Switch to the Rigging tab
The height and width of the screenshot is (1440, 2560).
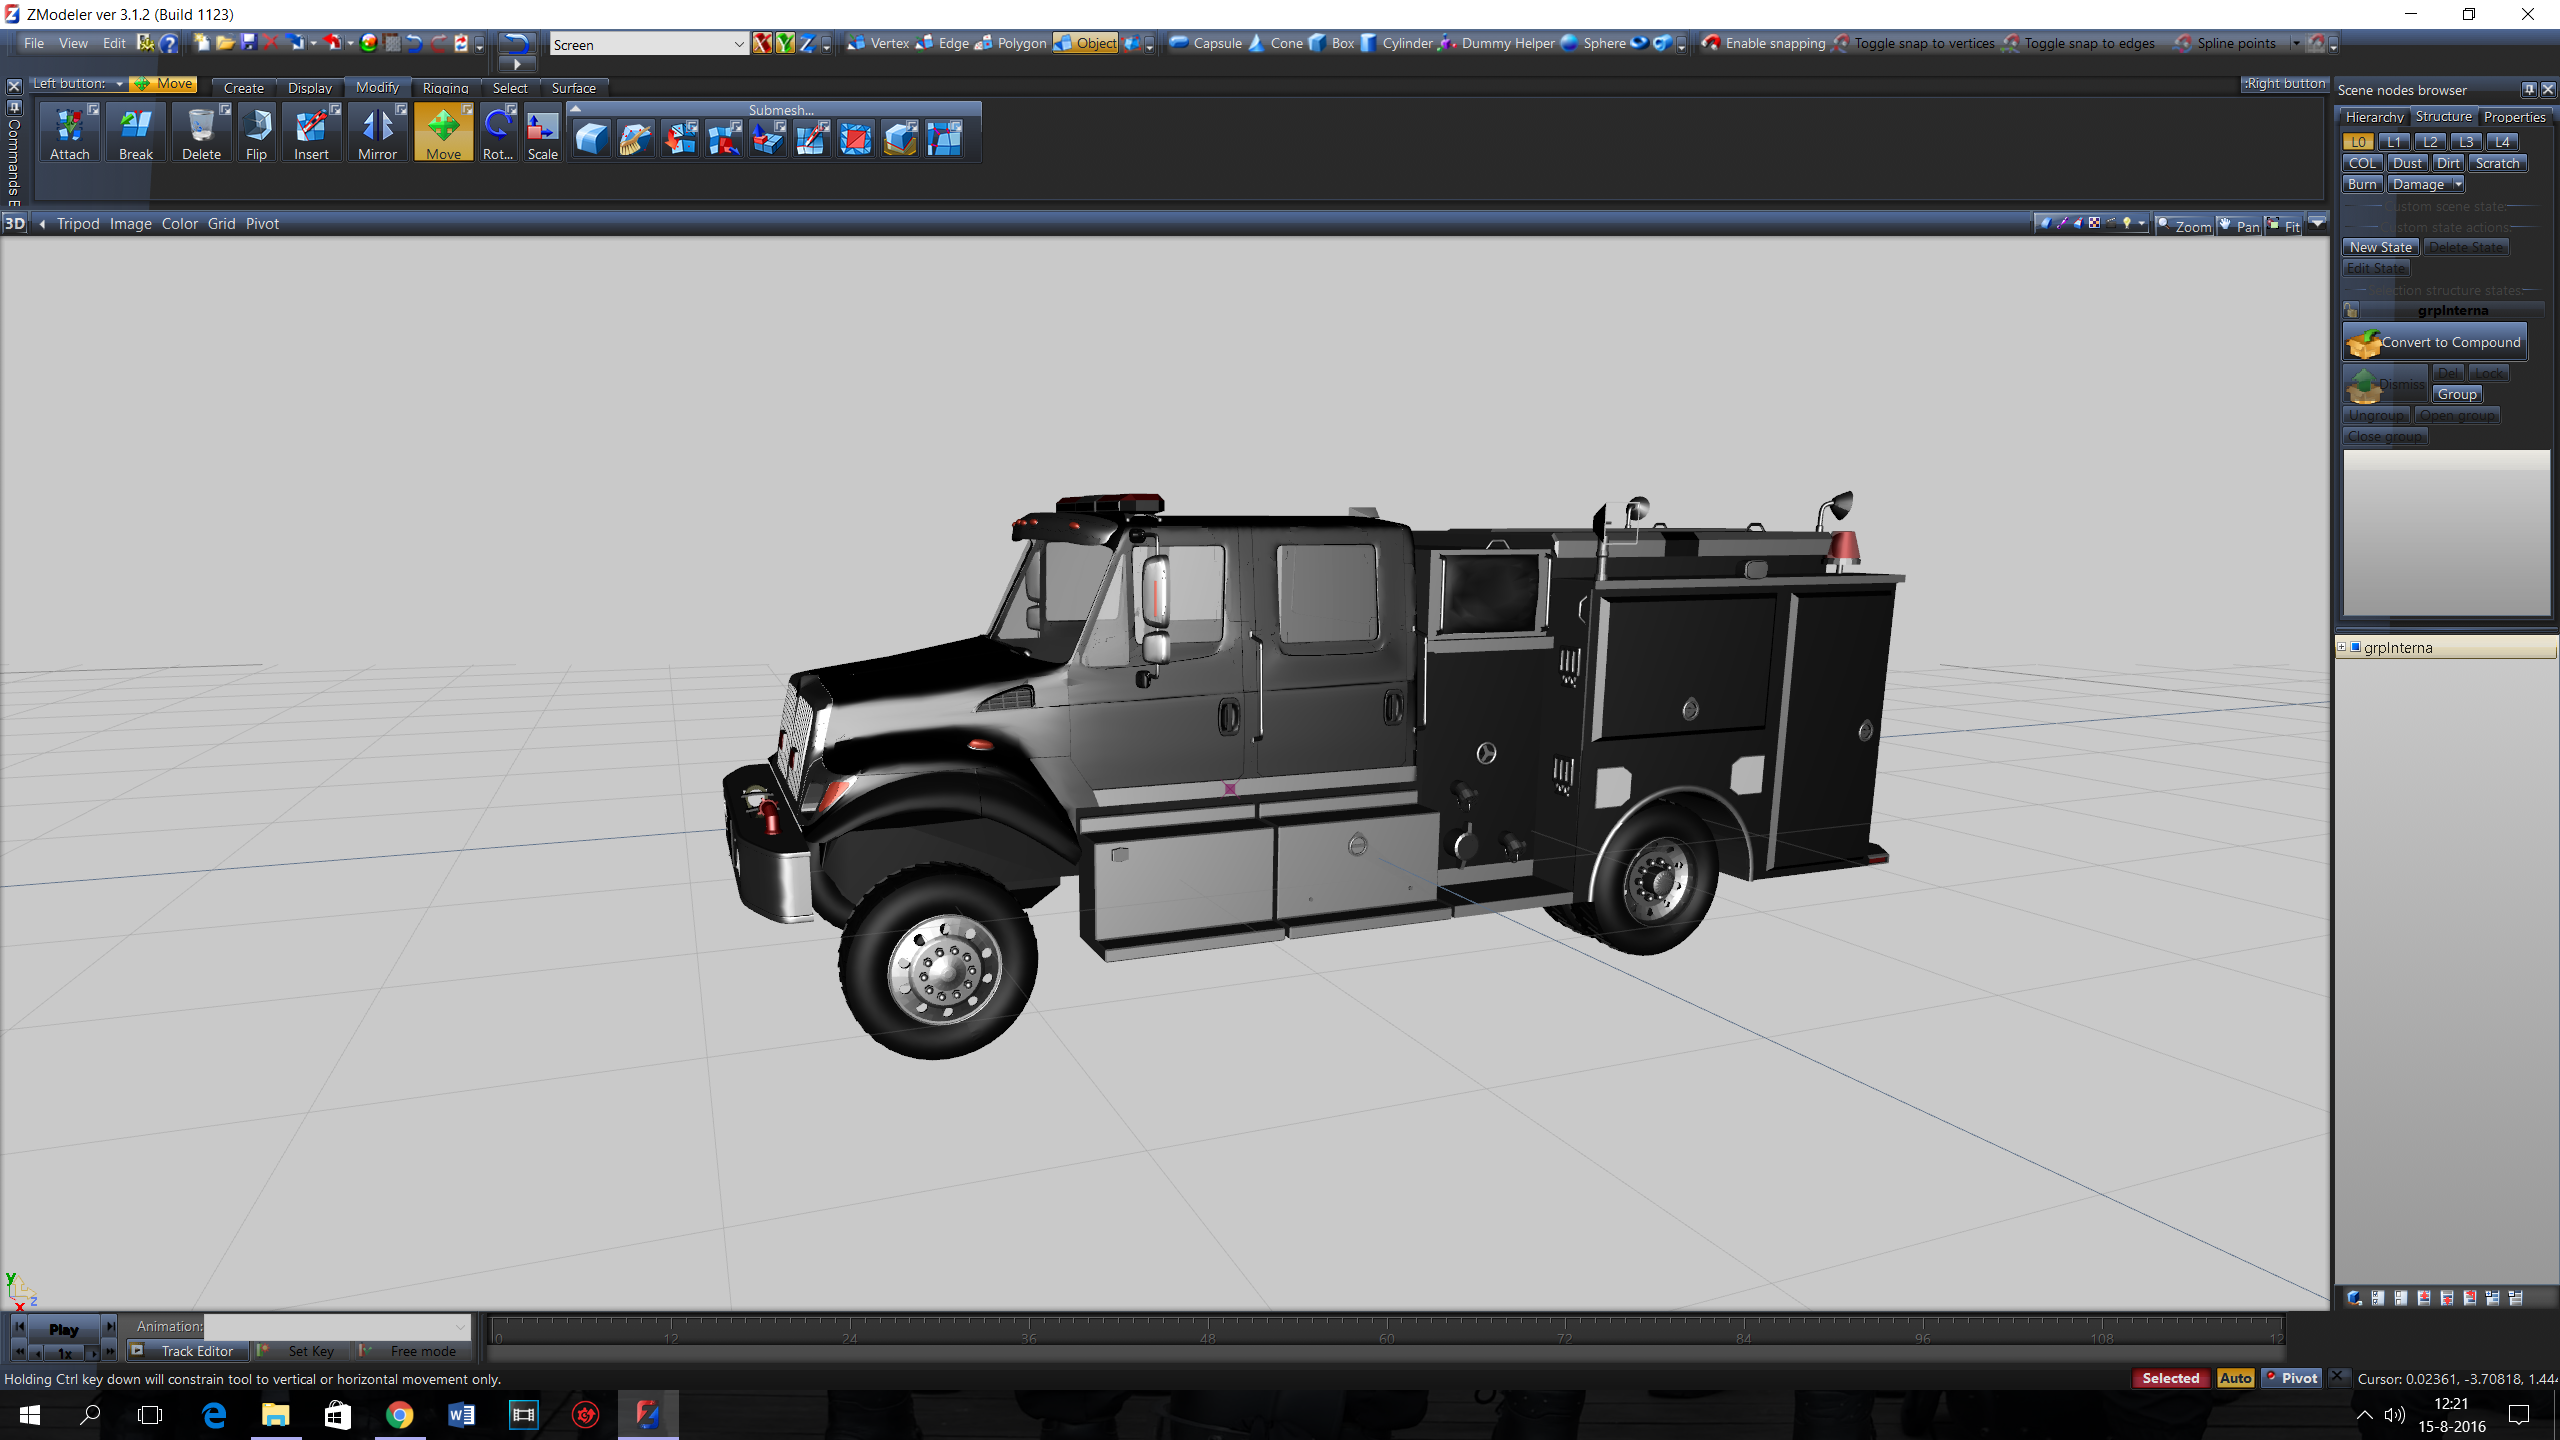445,88
